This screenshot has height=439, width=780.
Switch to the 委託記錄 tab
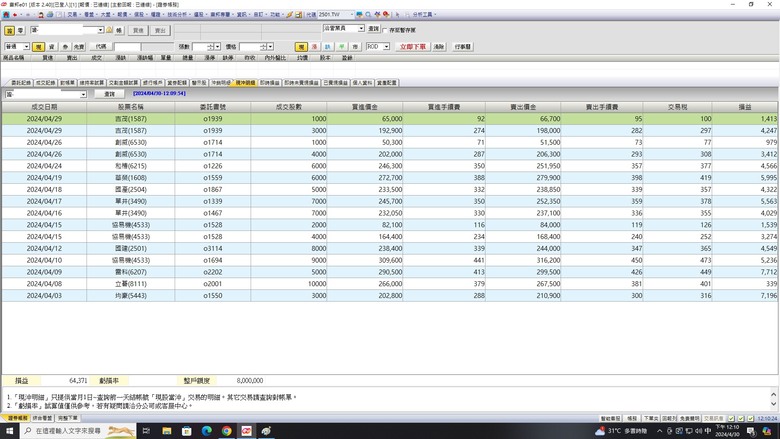[x=21, y=83]
